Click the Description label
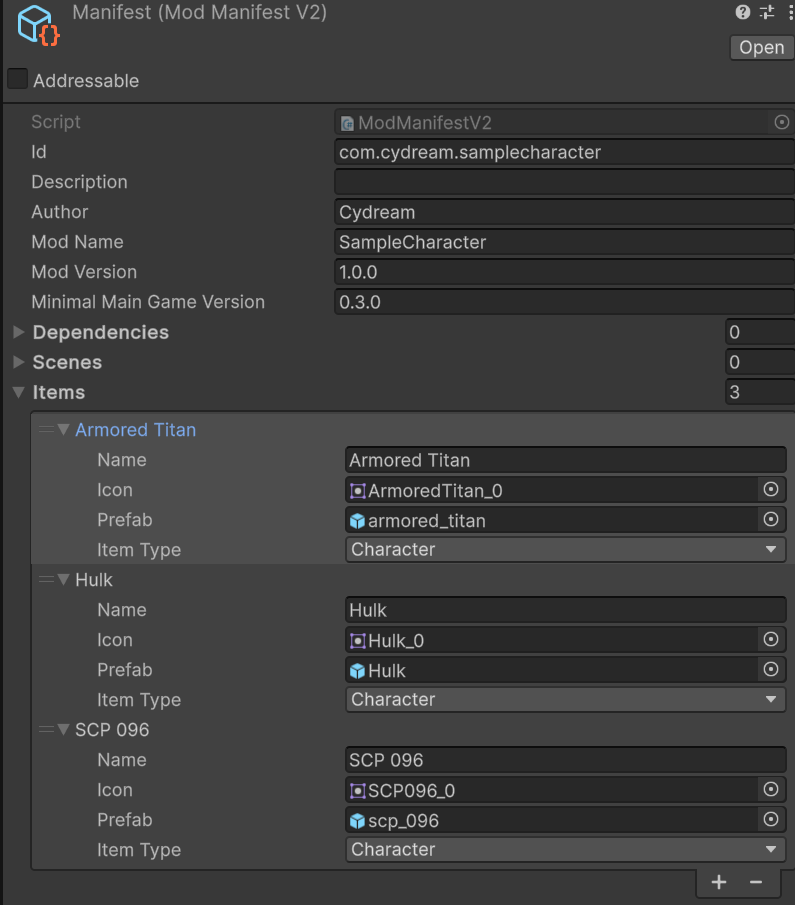This screenshot has width=795, height=905. tap(79, 182)
